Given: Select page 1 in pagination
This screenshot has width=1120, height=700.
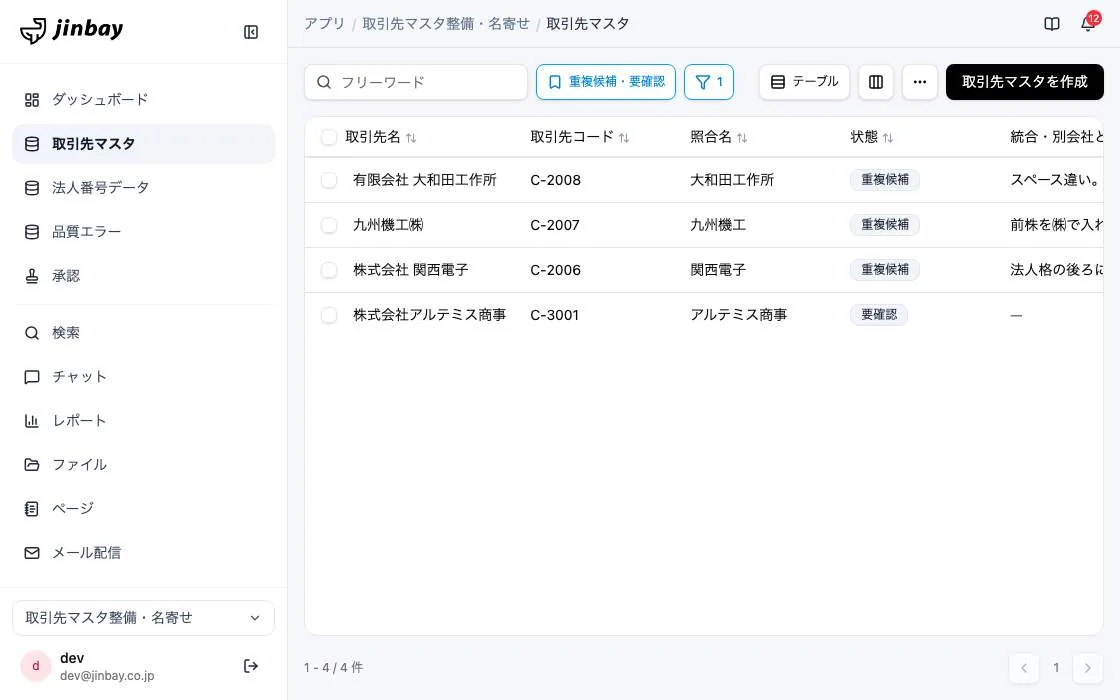Looking at the screenshot, I should point(1056,668).
